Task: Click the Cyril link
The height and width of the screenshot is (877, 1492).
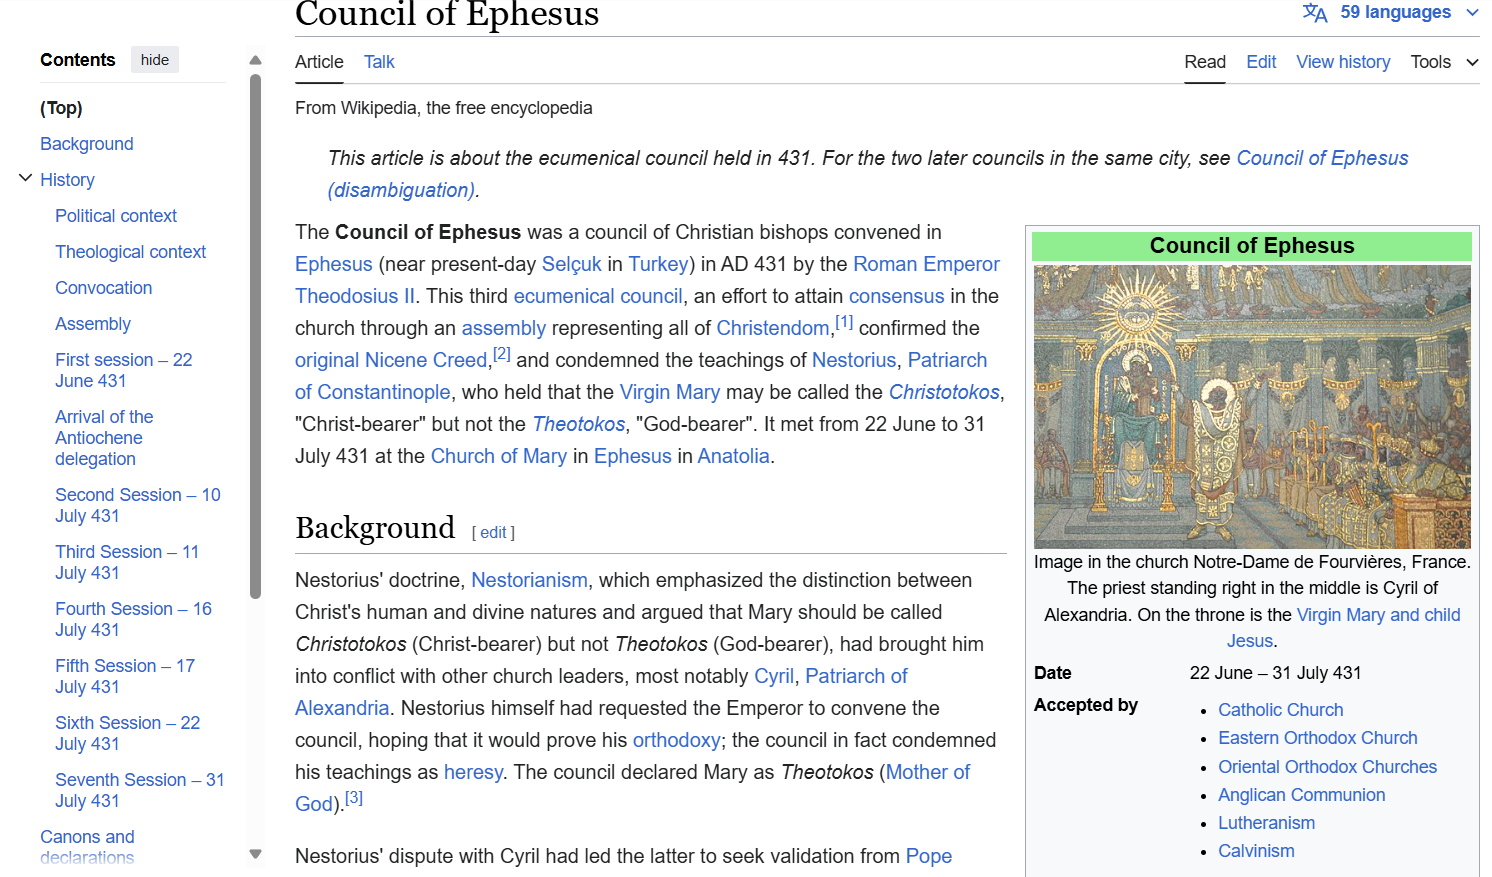Action: [x=774, y=676]
